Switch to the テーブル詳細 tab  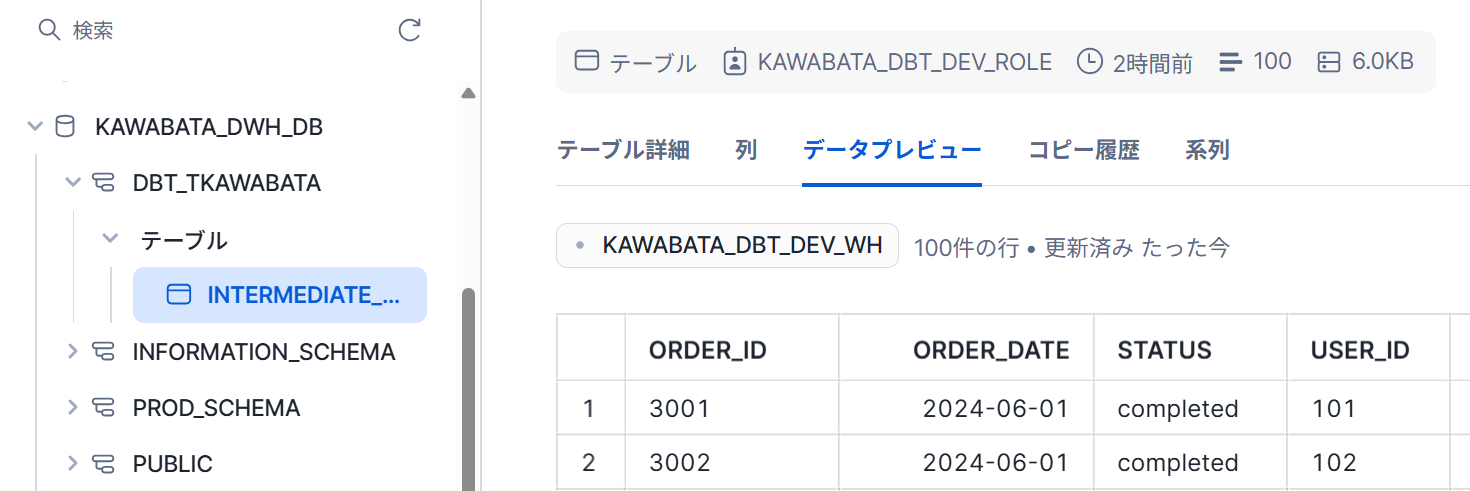pyautogui.click(x=623, y=150)
